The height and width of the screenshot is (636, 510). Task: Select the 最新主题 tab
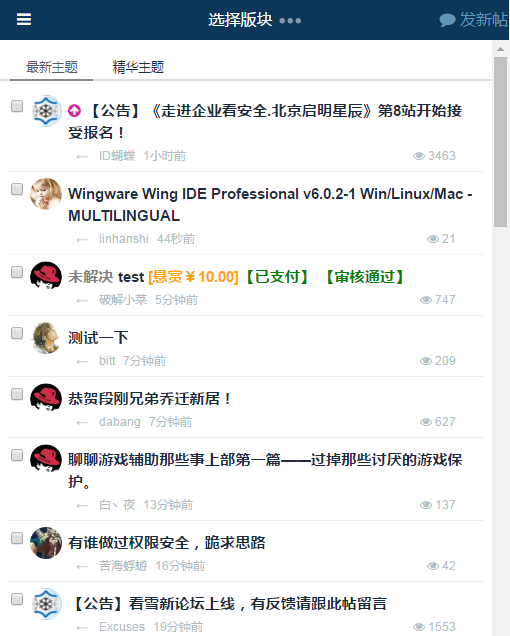click(52, 67)
